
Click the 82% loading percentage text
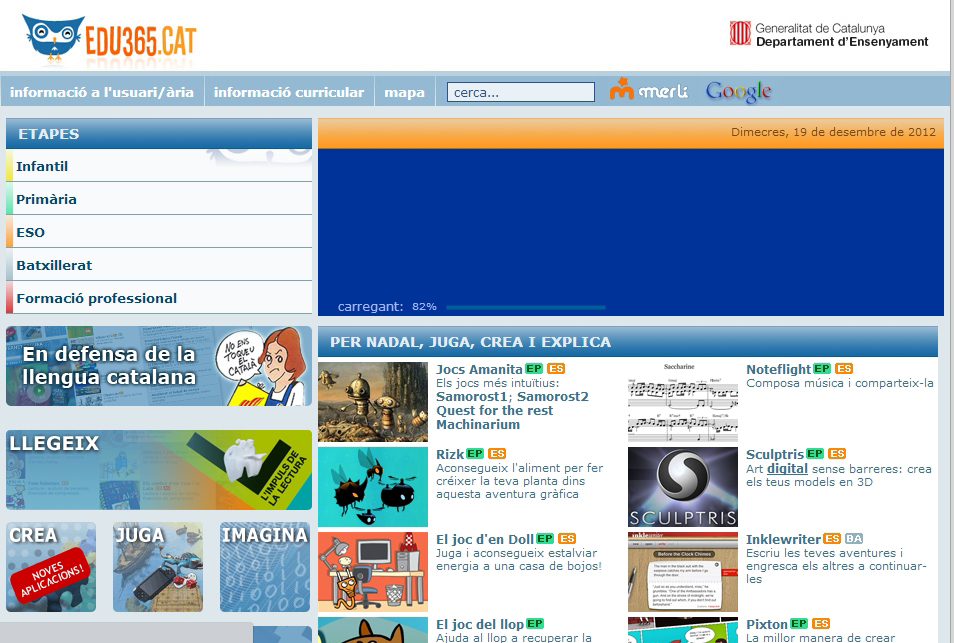pyautogui.click(x=424, y=307)
